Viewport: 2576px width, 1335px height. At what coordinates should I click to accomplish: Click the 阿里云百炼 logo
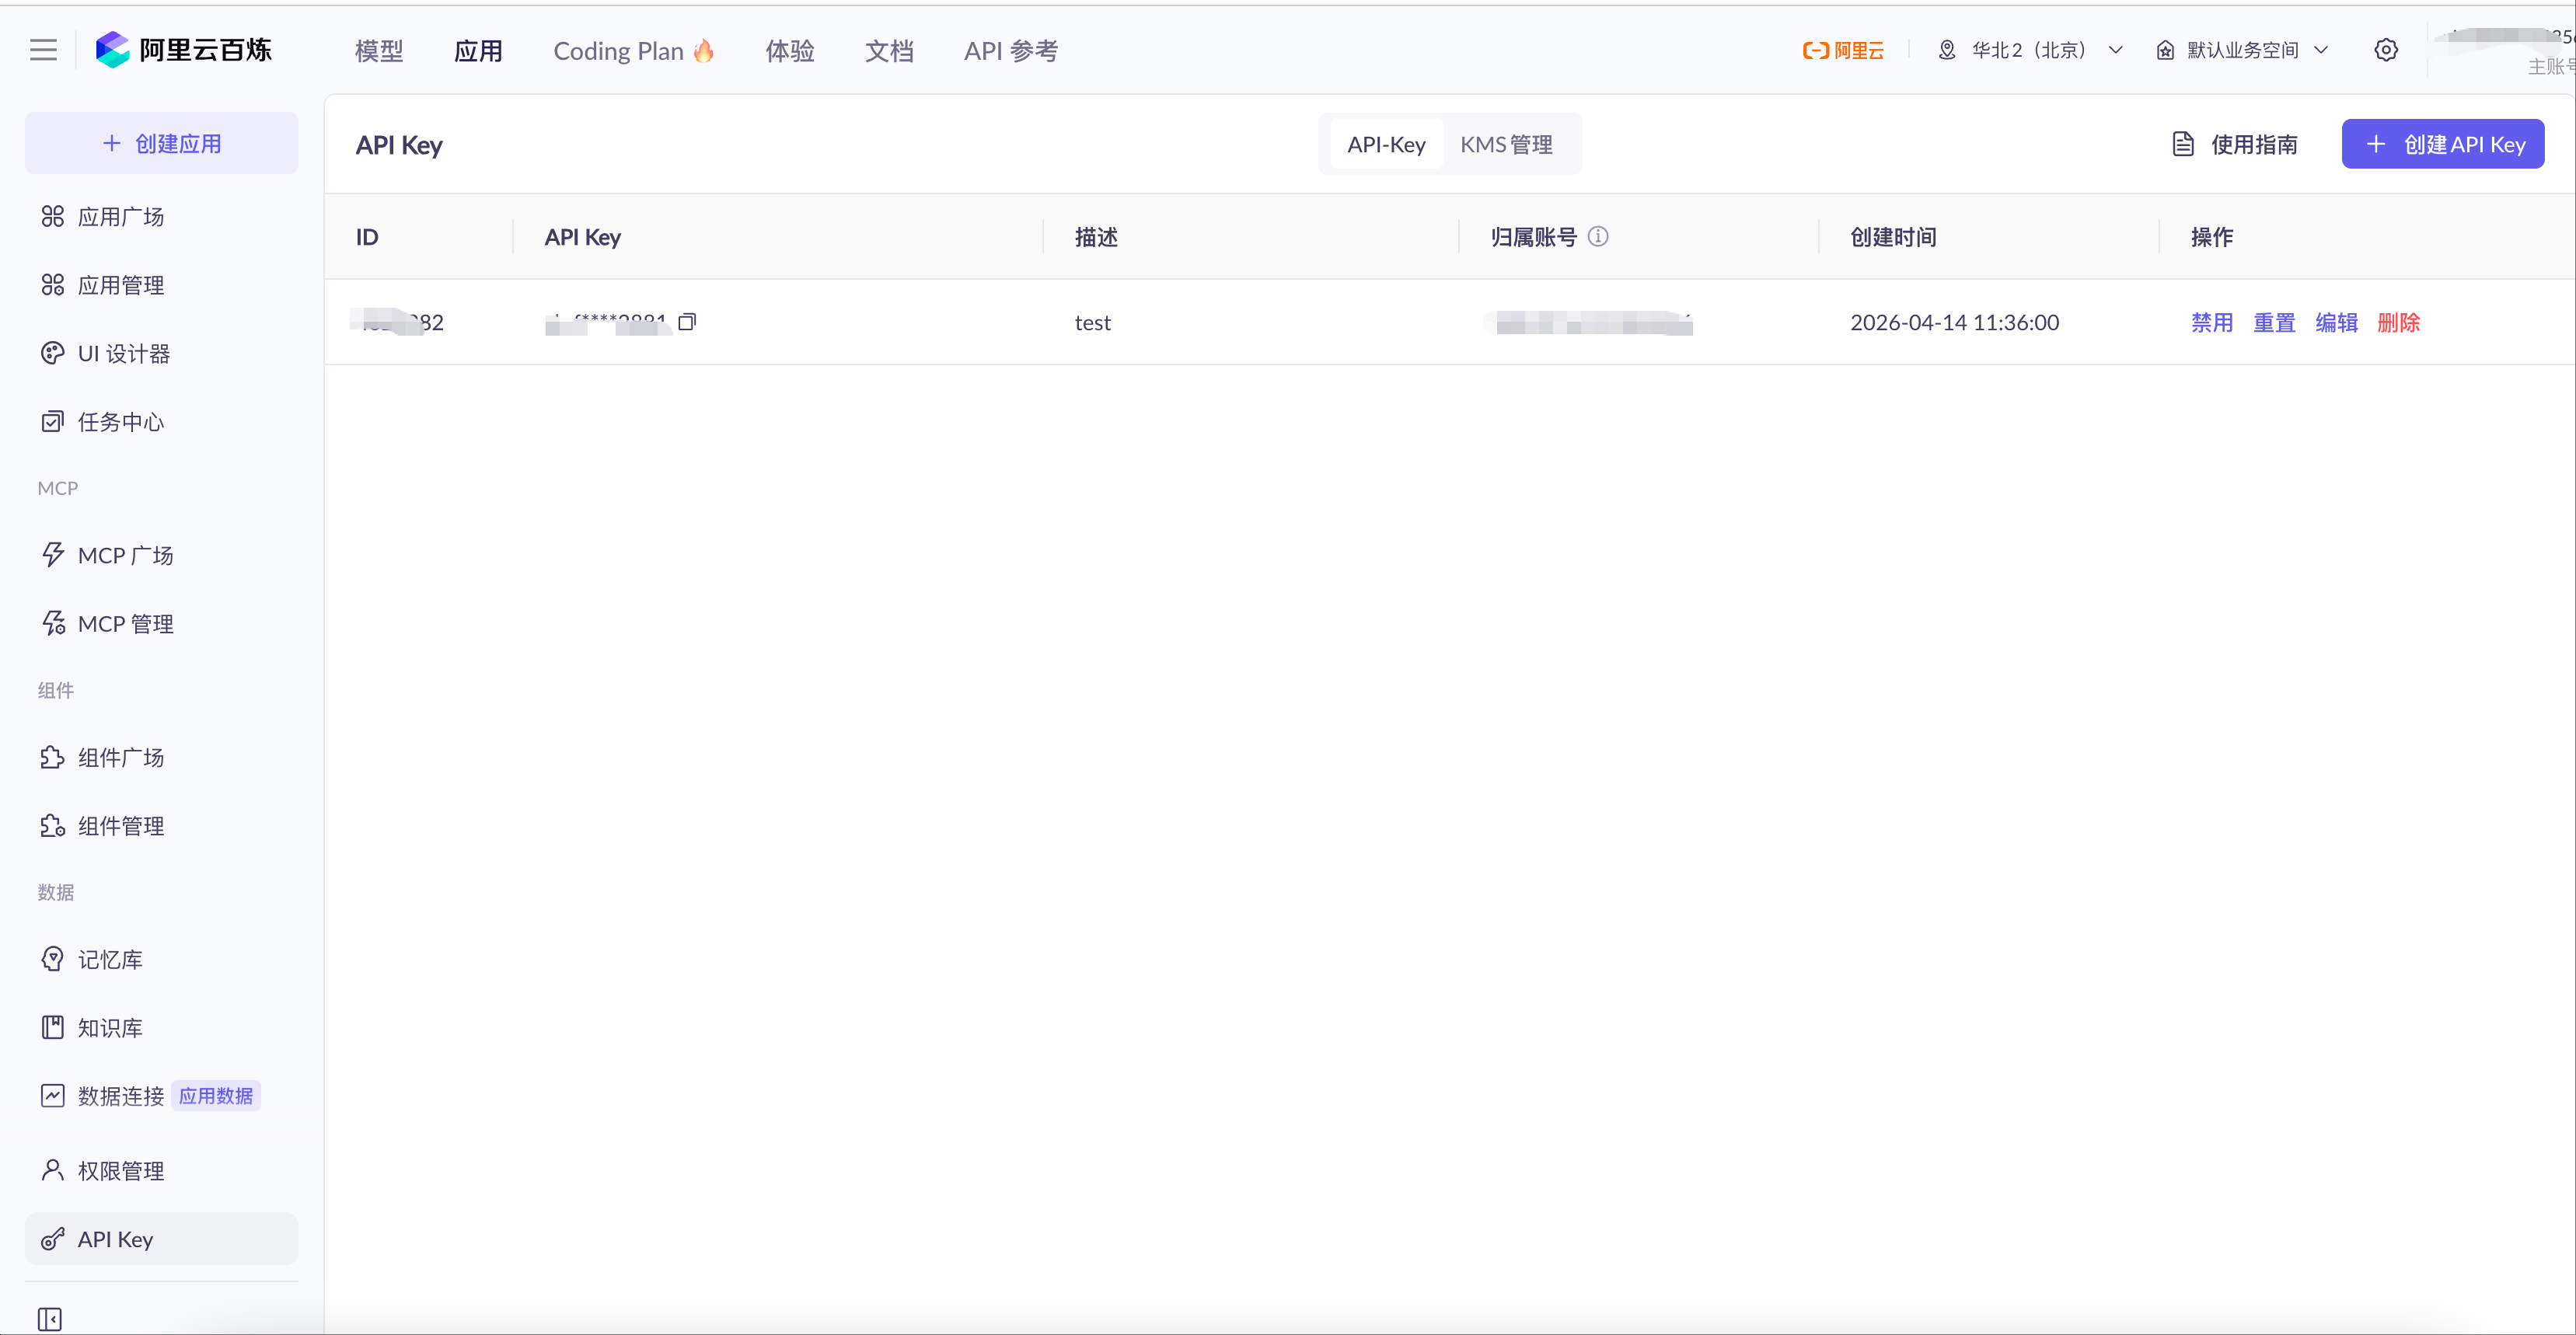[184, 50]
